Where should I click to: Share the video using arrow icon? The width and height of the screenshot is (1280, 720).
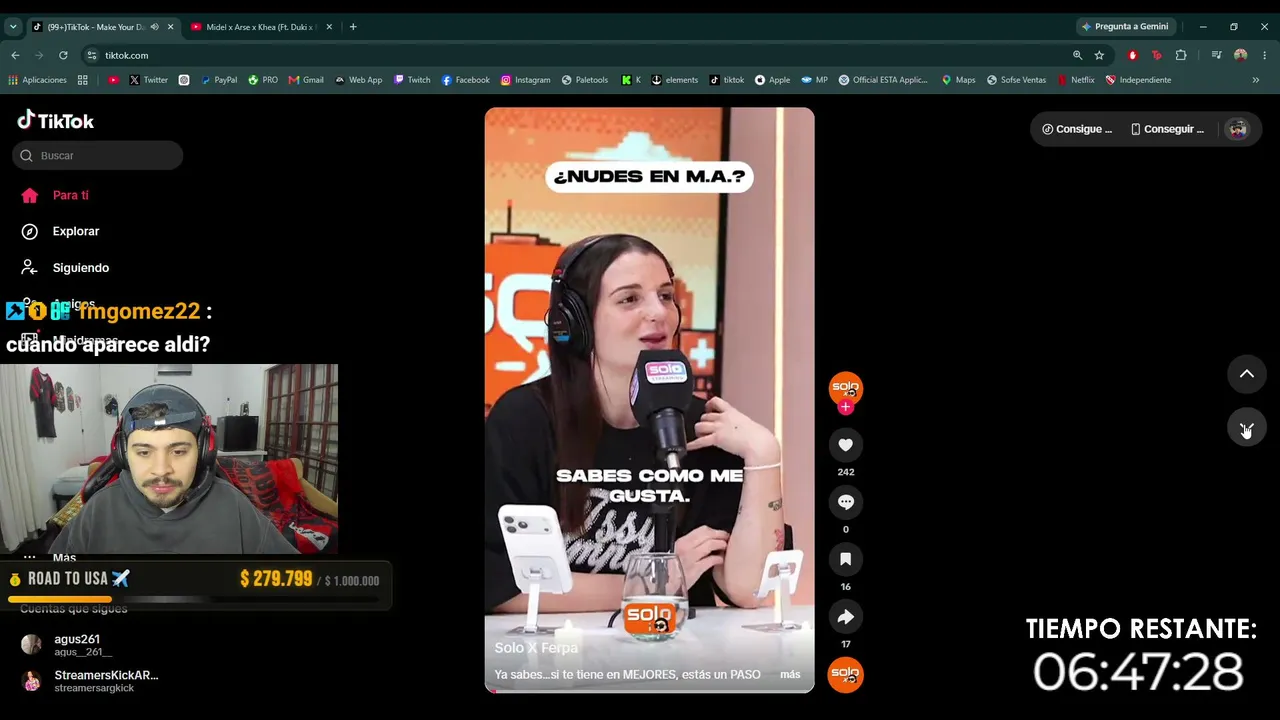point(845,617)
